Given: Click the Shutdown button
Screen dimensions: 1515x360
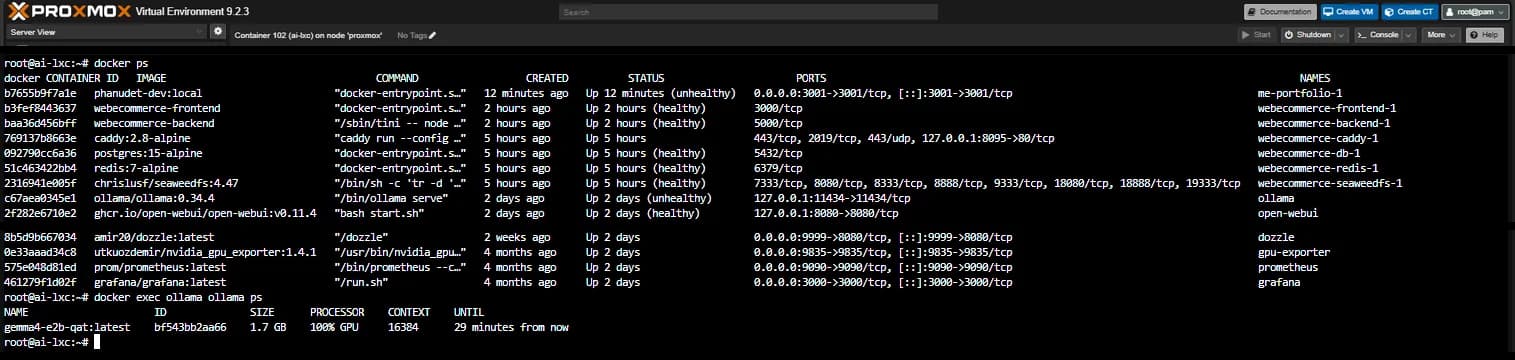Looking at the screenshot, I should [x=1308, y=35].
